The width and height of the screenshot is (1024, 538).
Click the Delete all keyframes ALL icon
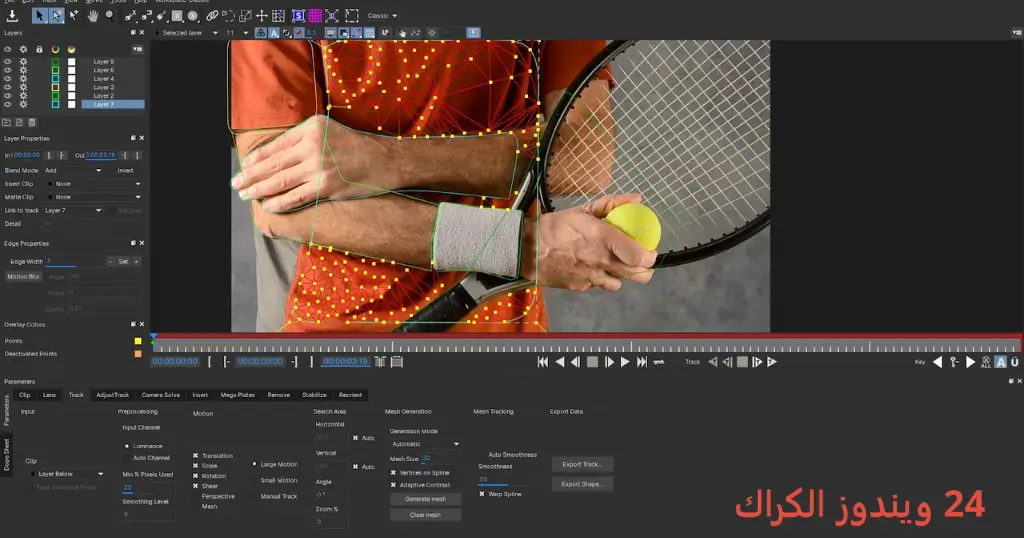(x=986, y=362)
